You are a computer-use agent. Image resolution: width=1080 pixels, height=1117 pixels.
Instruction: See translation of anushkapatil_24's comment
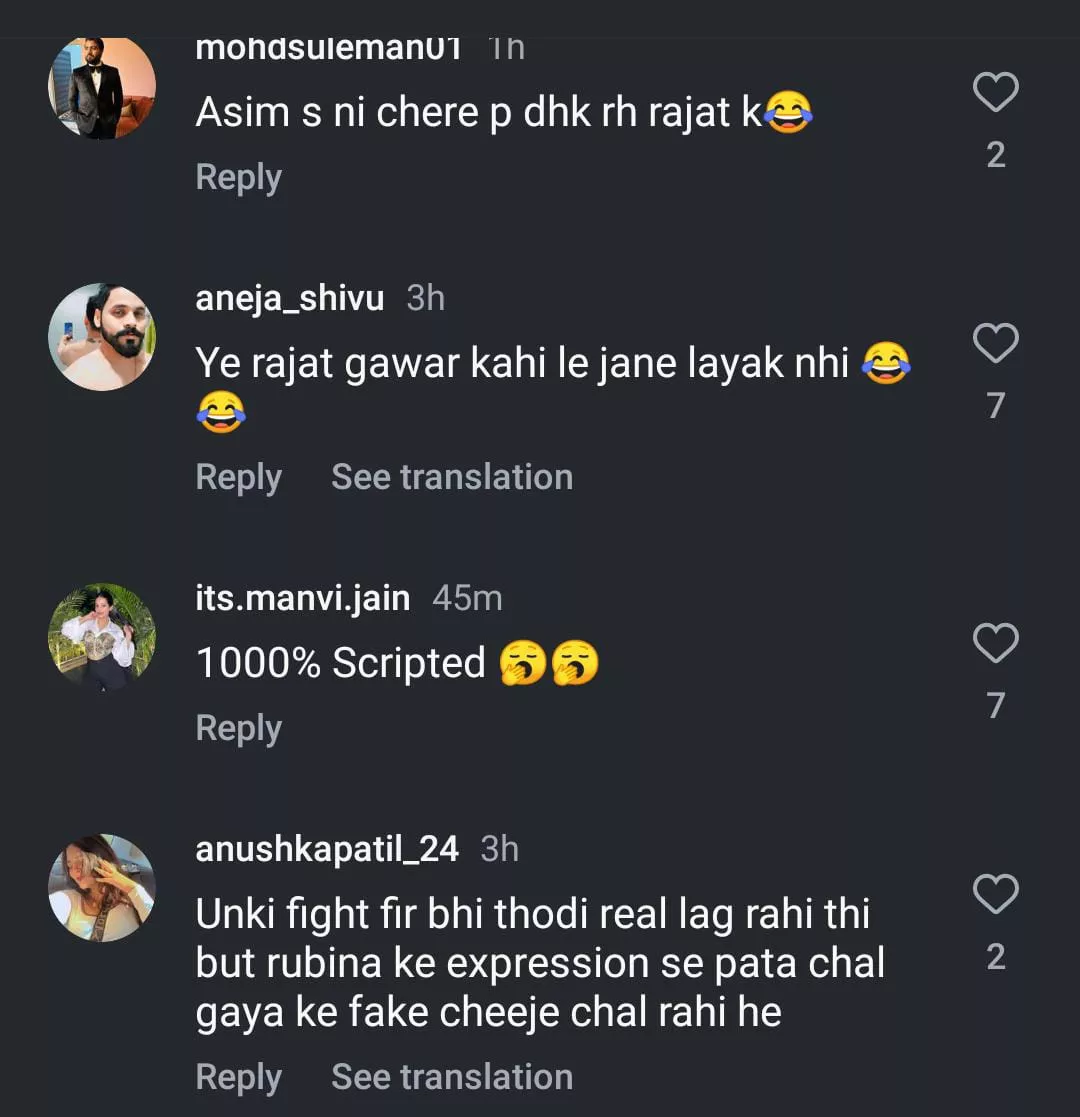click(x=452, y=1077)
